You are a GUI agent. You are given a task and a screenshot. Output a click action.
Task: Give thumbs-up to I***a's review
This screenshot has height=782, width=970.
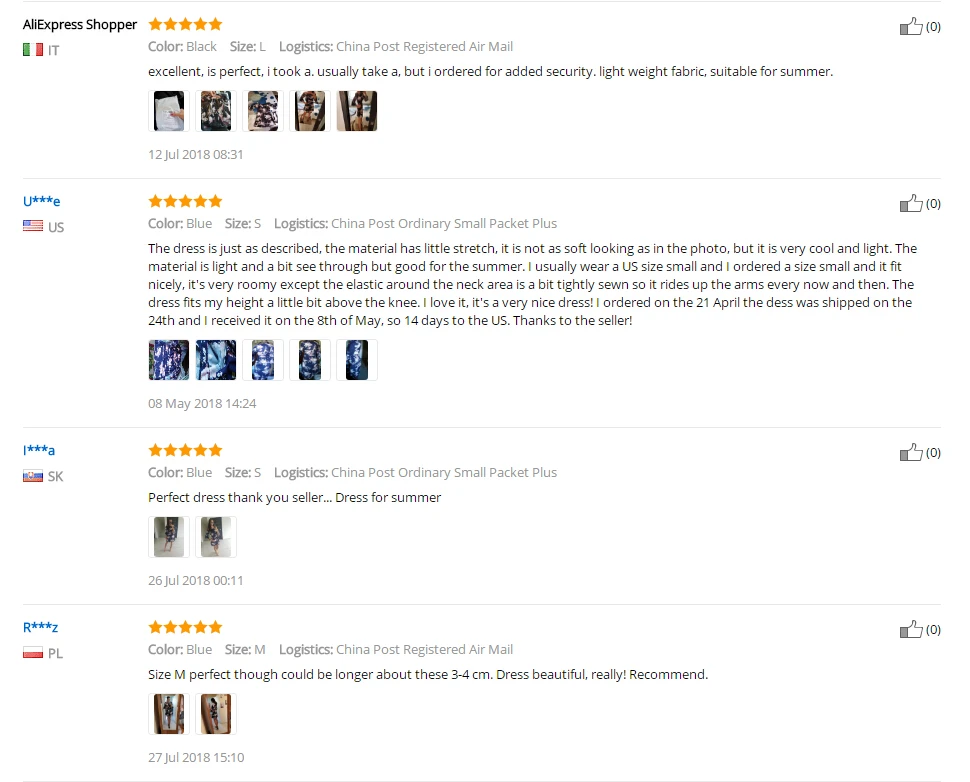pos(911,452)
